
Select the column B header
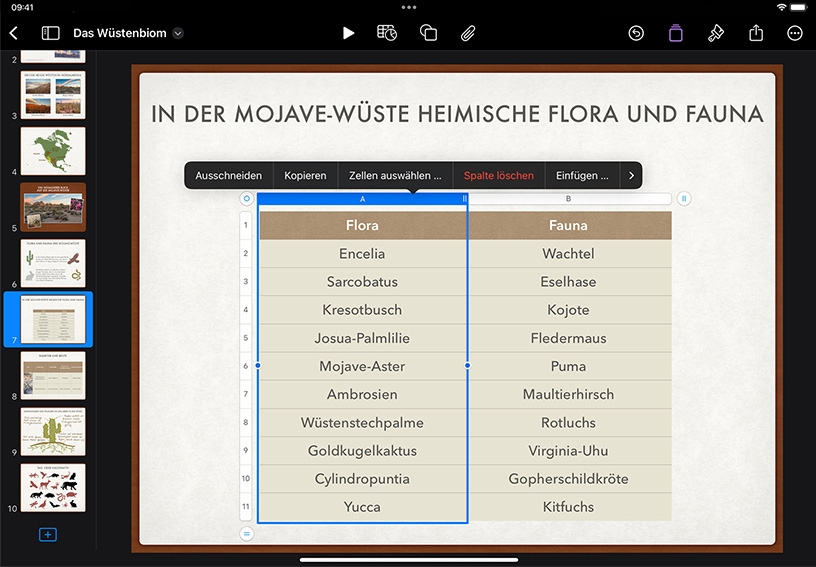tap(568, 199)
